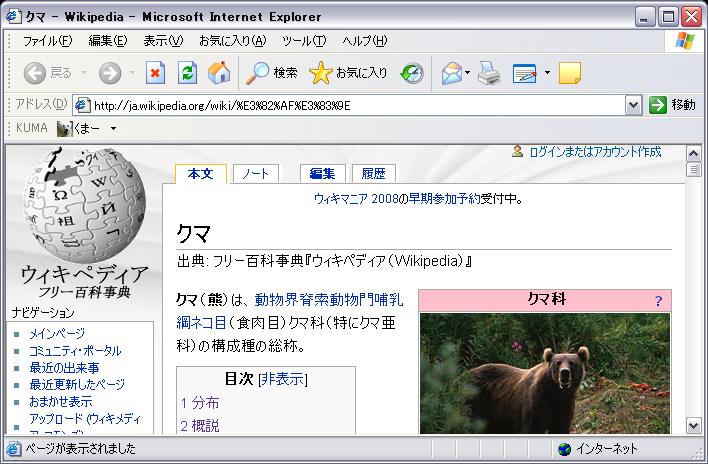Screen dimensions: 708x464
Task: Open the 編集(E) menu
Action: click(x=108, y=41)
